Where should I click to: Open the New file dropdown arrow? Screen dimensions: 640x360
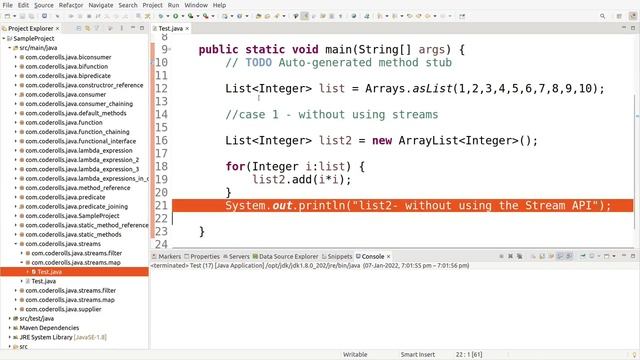click(x=15, y=16)
